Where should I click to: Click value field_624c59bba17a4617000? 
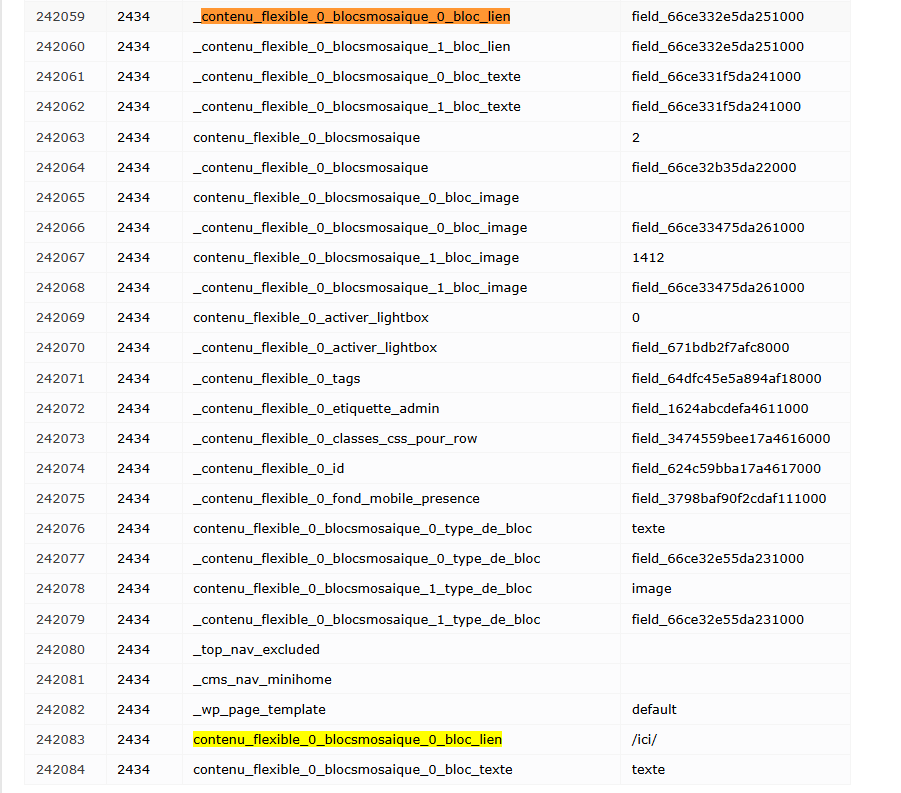(x=726, y=468)
